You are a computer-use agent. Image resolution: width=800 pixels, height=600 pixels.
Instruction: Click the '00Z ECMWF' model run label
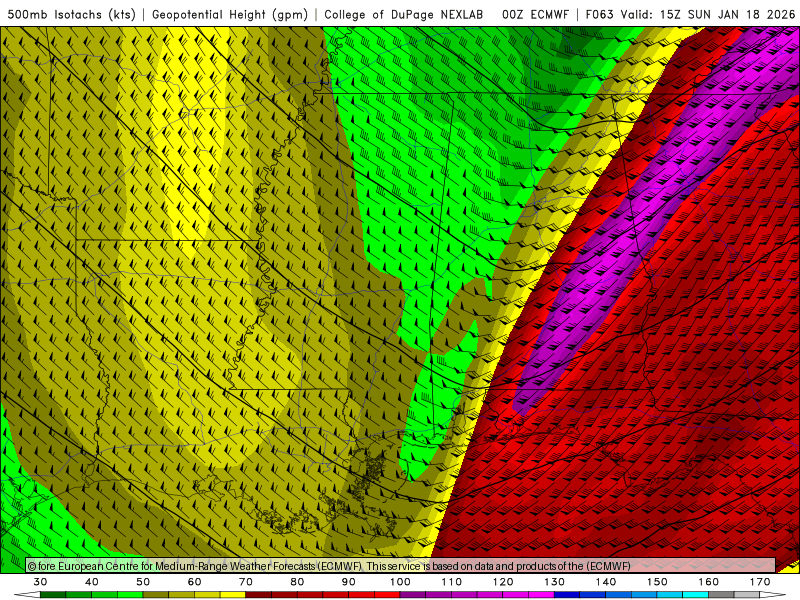click(535, 14)
